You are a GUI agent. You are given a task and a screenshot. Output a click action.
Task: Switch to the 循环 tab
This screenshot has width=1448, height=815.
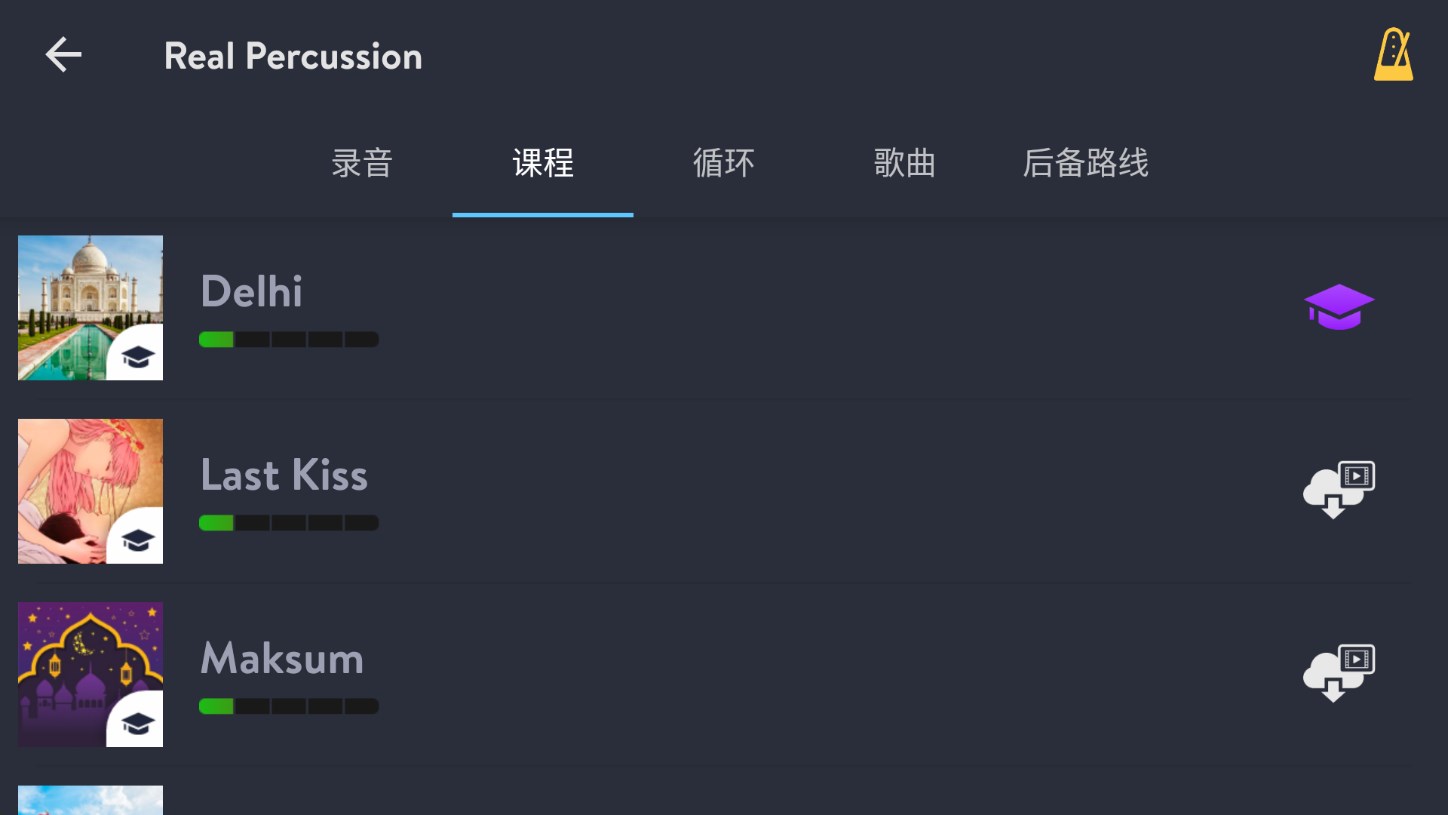723,163
